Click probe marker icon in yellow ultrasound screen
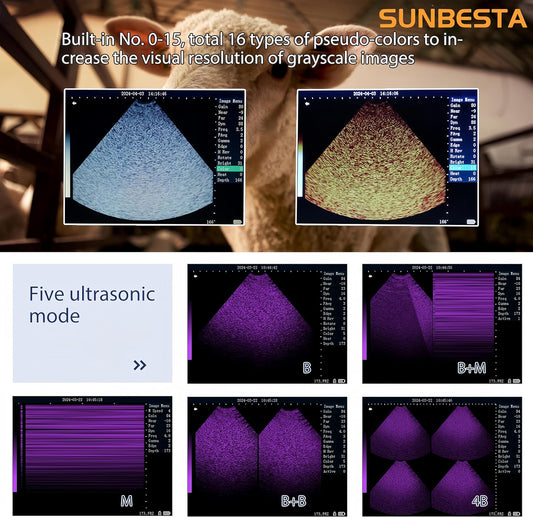The height and width of the screenshot is (518, 533). (307, 104)
